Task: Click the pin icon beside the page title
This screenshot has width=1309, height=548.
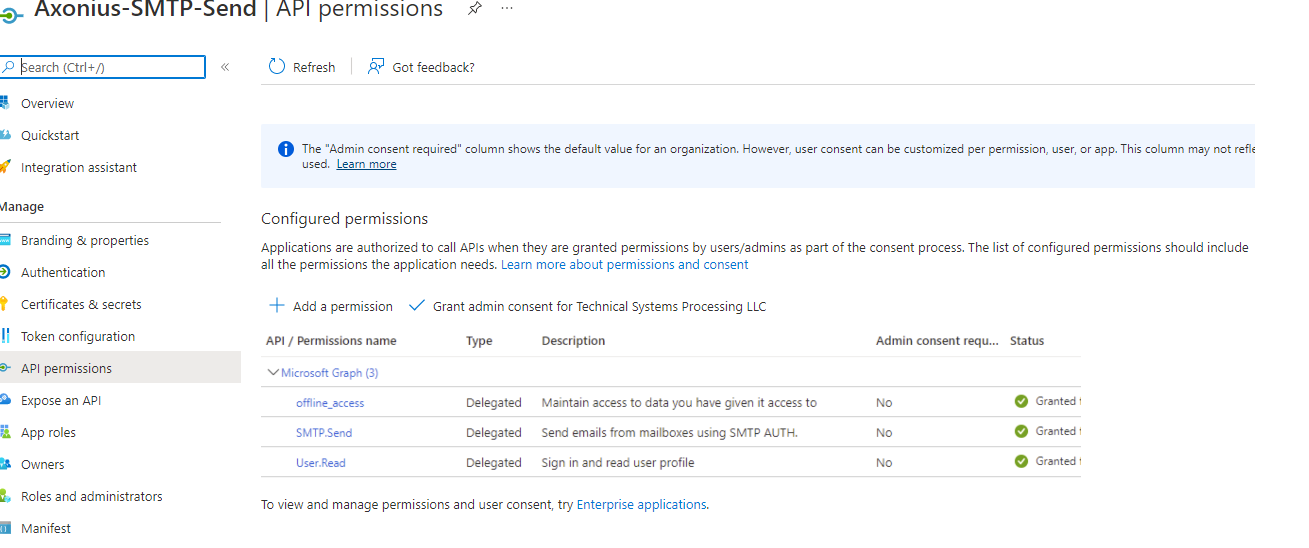Action: point(474,8)
